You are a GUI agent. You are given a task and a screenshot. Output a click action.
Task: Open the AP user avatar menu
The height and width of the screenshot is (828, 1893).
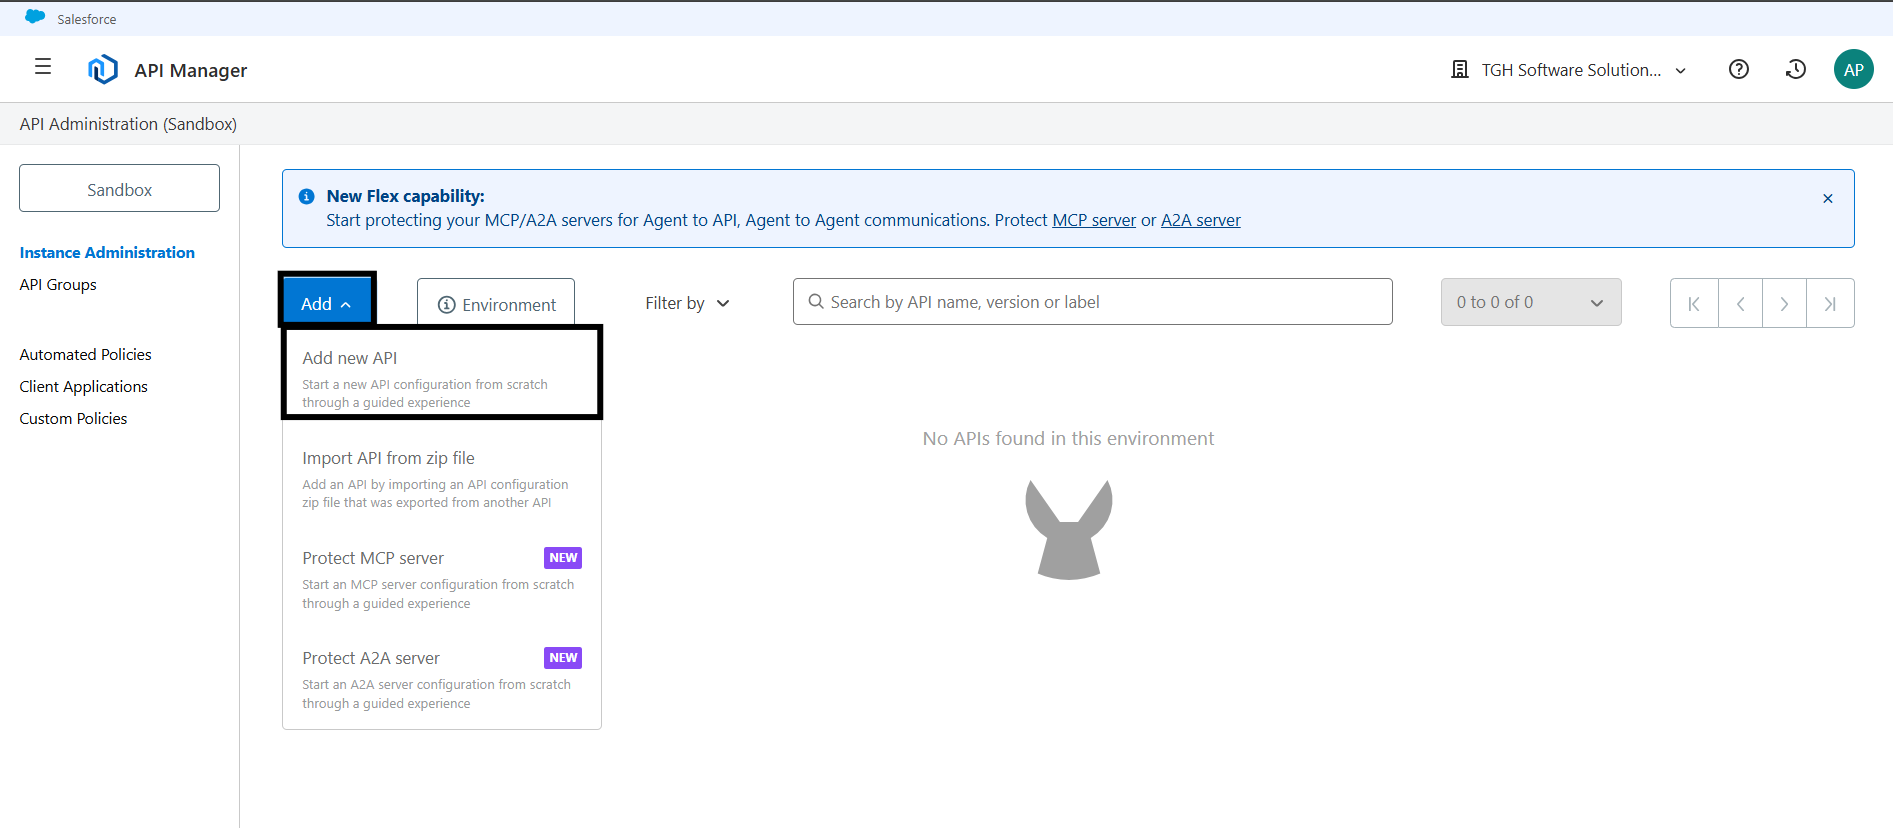pyautogui.click(x=1853, y=69)
